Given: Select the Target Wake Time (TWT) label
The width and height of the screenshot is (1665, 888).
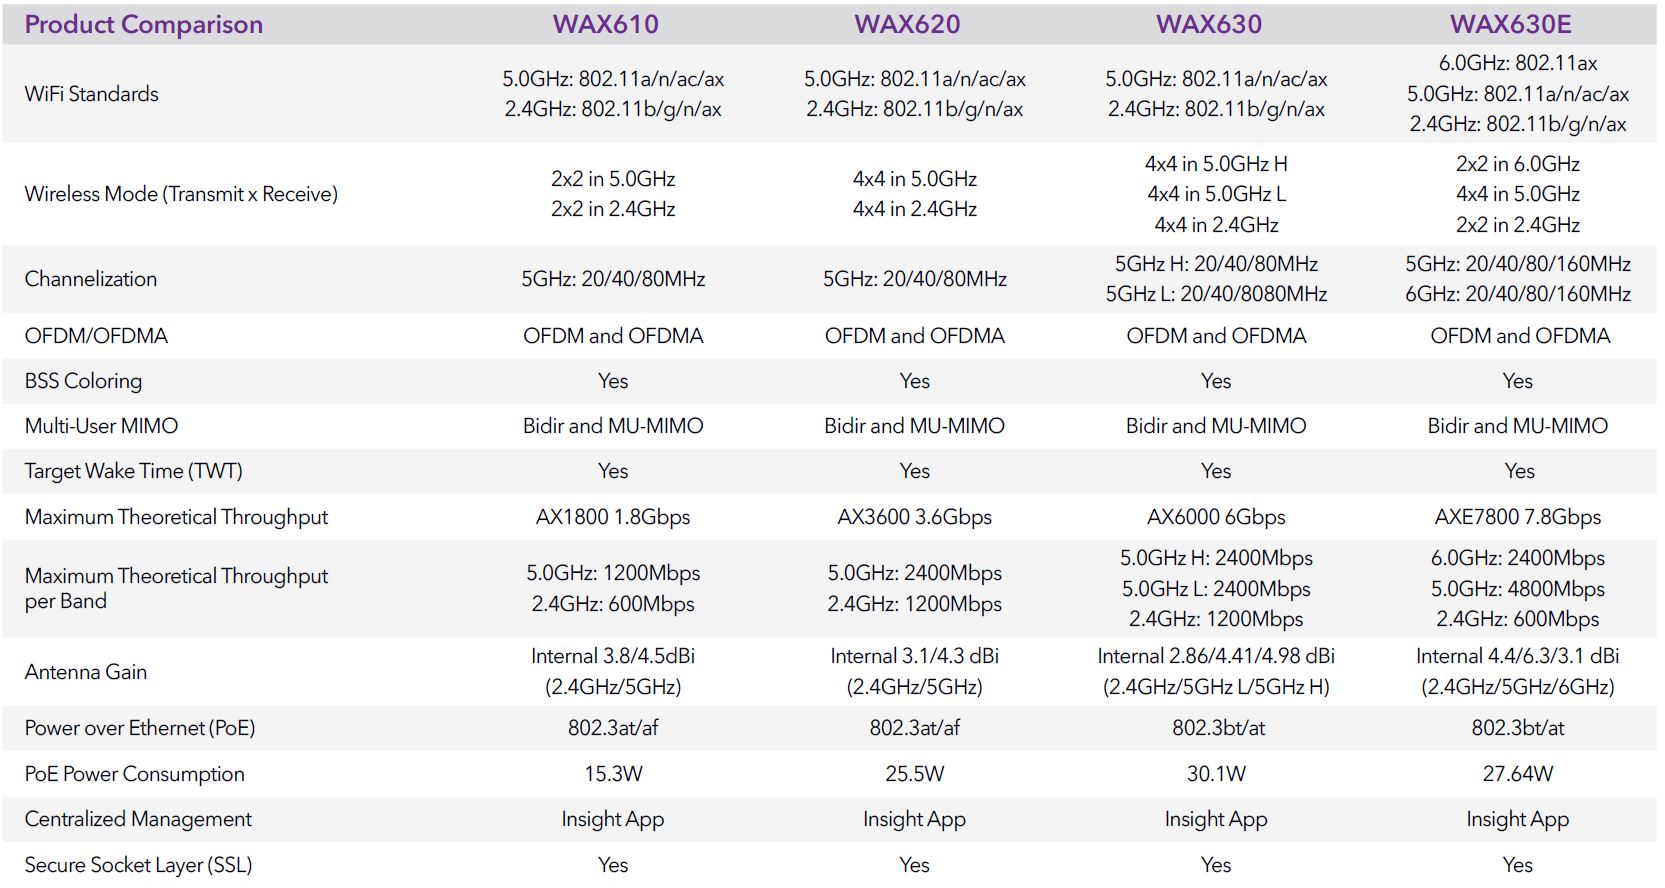Looking at the screenshot, I should tap(134, 471).
